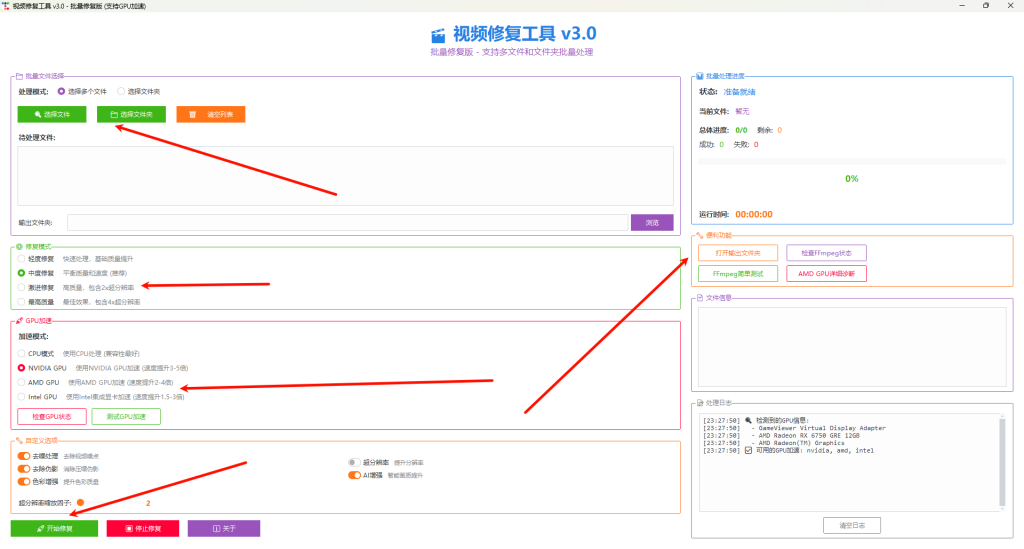Disable the 去噪处理 toggle switch

tap(24, 456)
